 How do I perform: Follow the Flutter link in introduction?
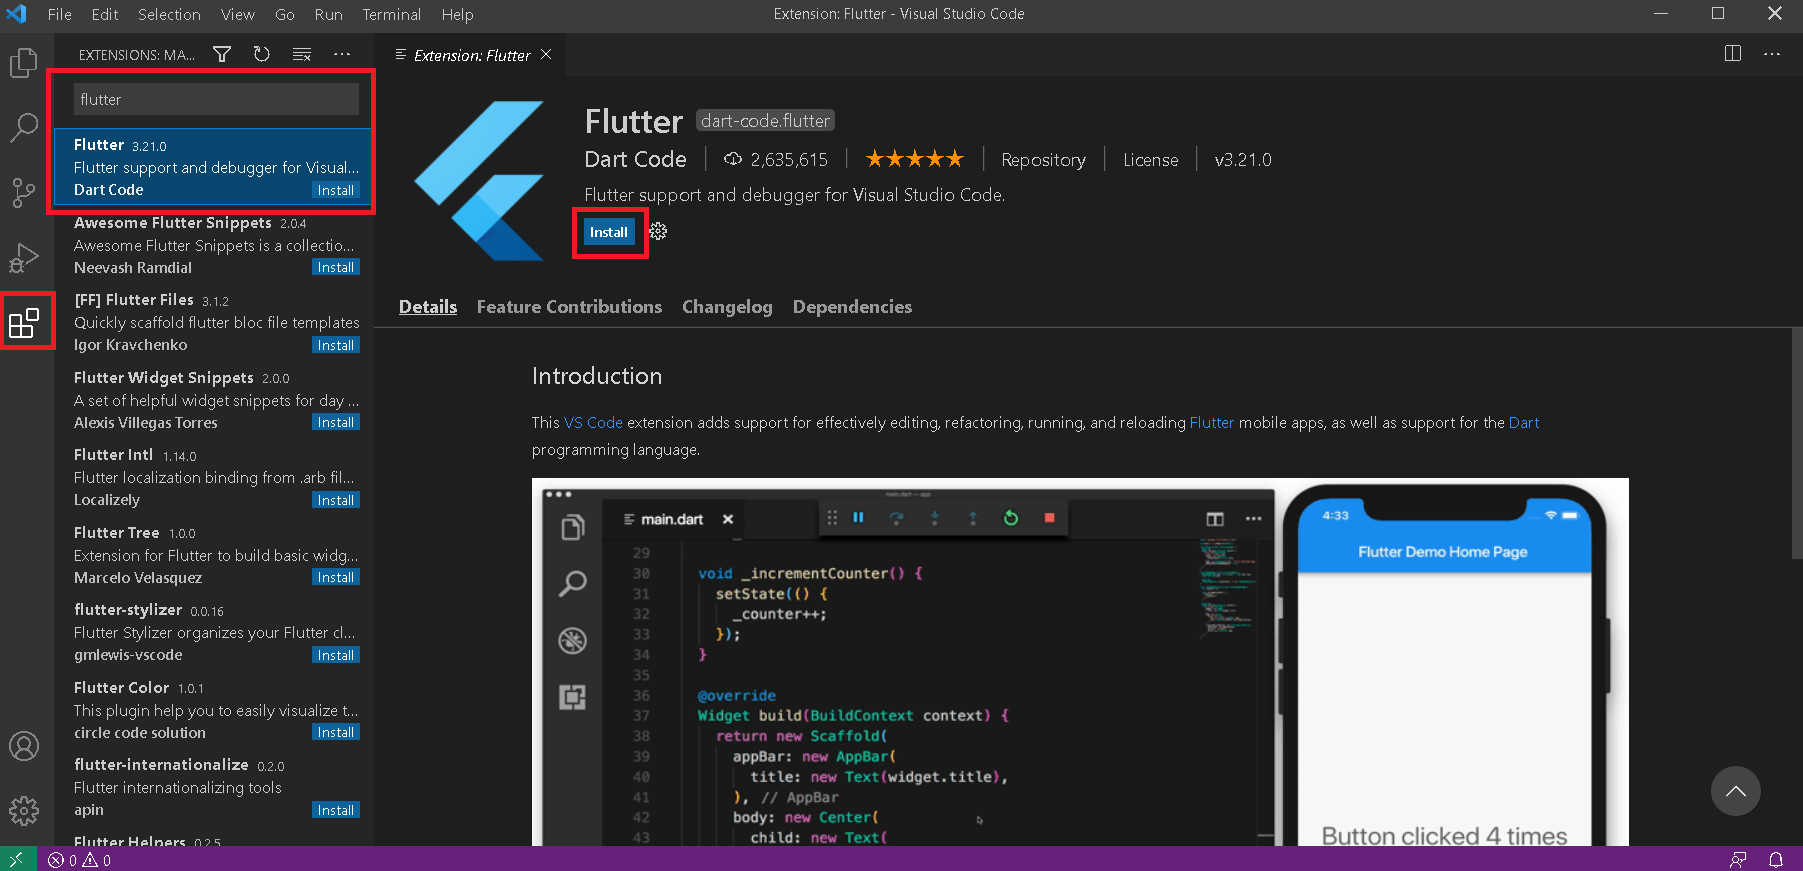coord(1211,423)
